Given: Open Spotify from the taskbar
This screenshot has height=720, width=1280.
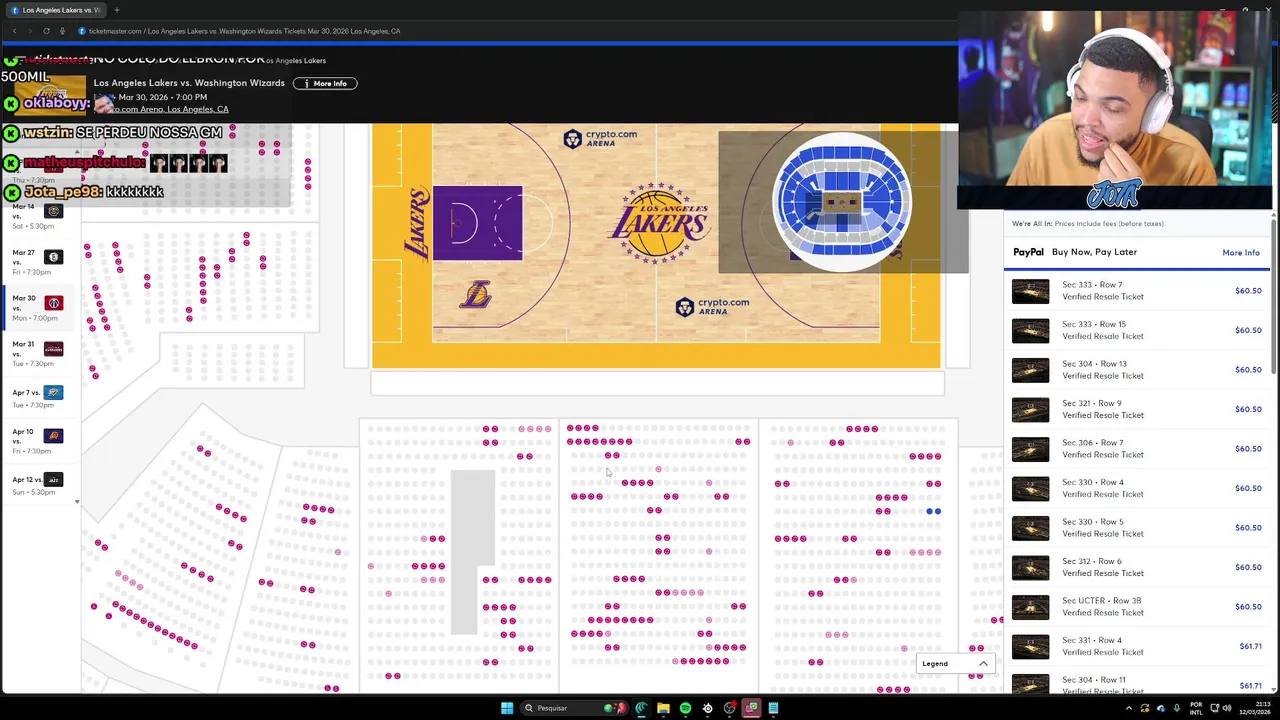Looking at the screenshot, I should coord(685,708).
